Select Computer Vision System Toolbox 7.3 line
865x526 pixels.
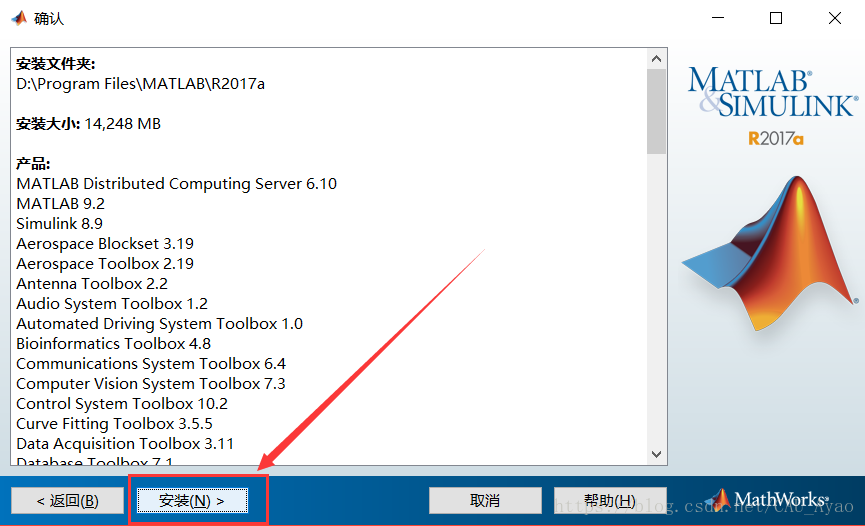pos(151,384)
